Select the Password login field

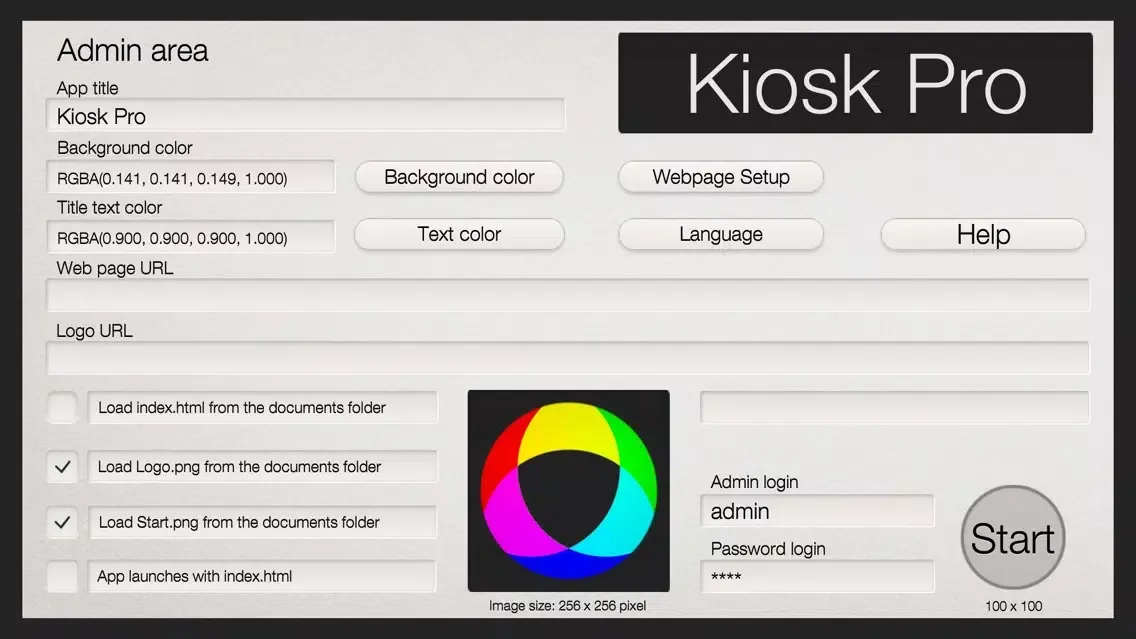pyautogui.click(x=817, y=577)
